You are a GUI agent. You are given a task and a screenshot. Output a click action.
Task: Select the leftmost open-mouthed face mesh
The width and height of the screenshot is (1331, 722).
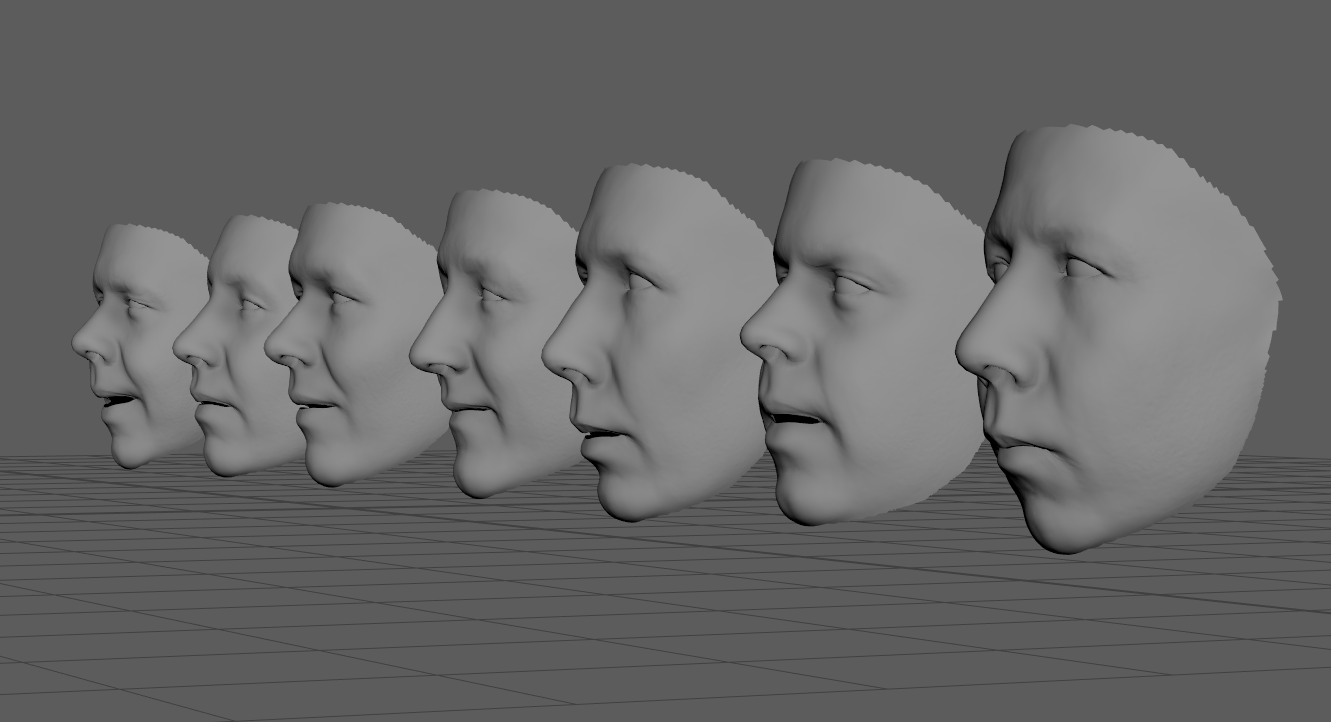click(x=140, y=345)
